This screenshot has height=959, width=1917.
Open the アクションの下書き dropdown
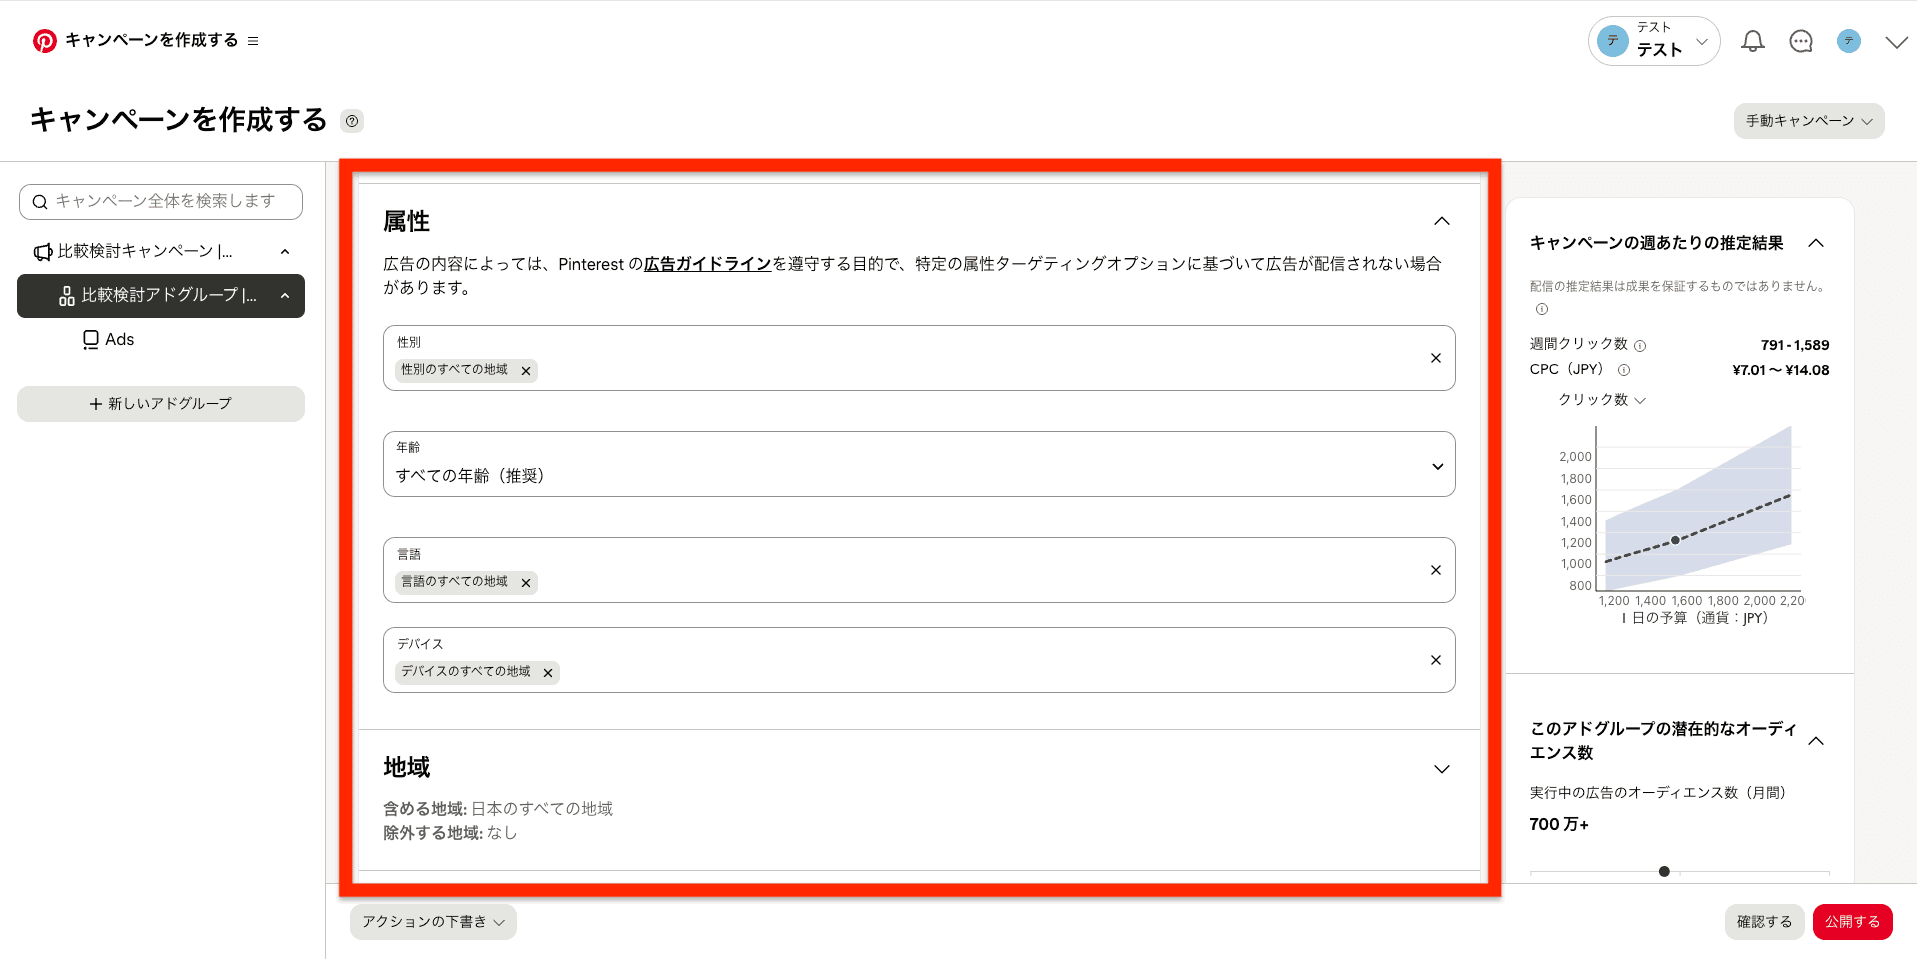point(433,922)
